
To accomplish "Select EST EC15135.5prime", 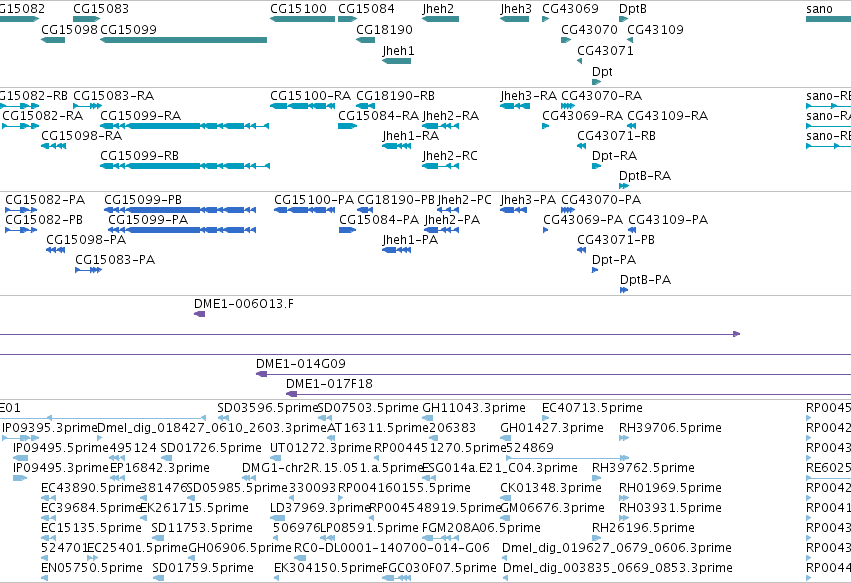I will click(48, 538).
